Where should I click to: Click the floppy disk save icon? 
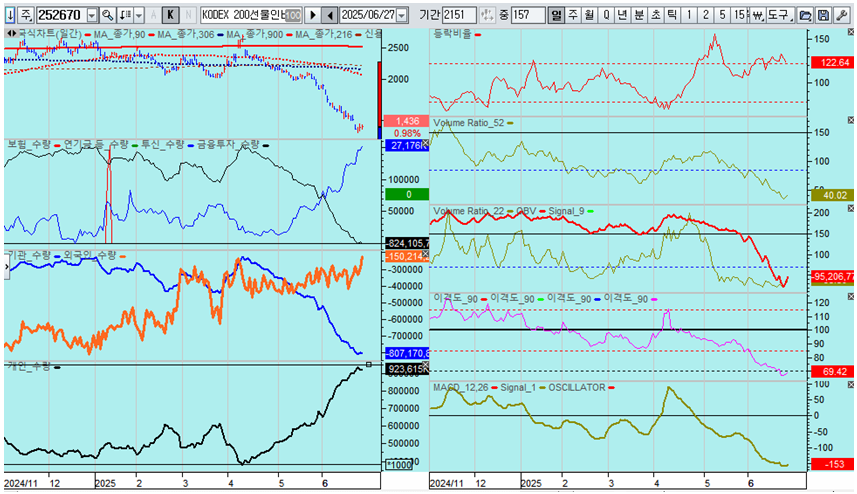pos(822,16)
